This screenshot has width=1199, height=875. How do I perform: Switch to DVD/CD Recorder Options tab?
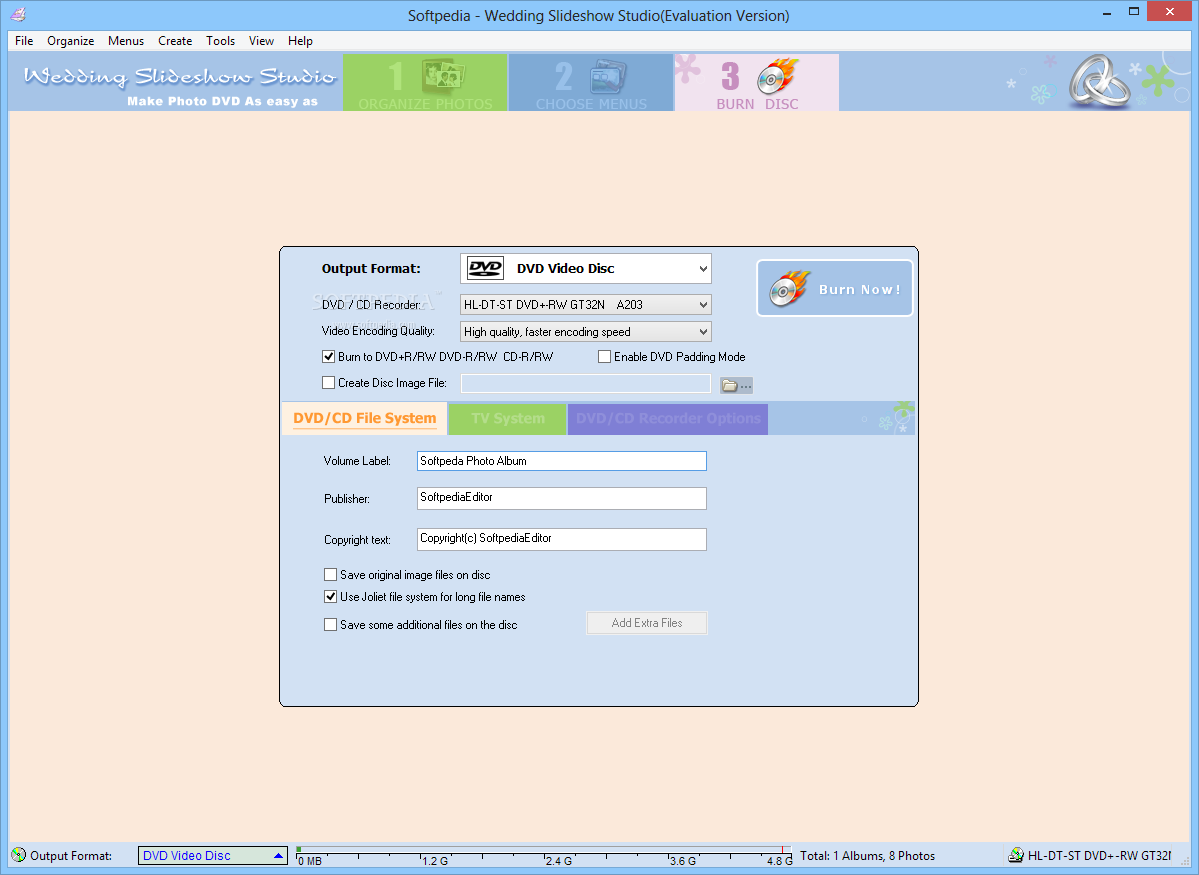tap(668, 418)
